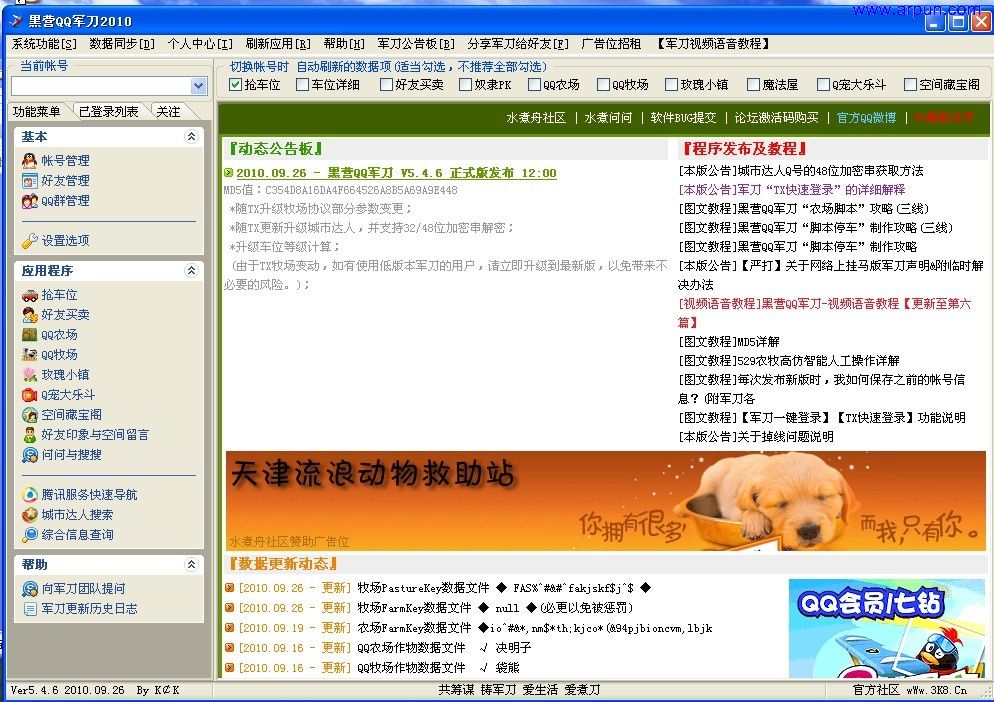Click the QQ会员/七钻 ad image
The image size is (994, 702).
coord(887,628)
